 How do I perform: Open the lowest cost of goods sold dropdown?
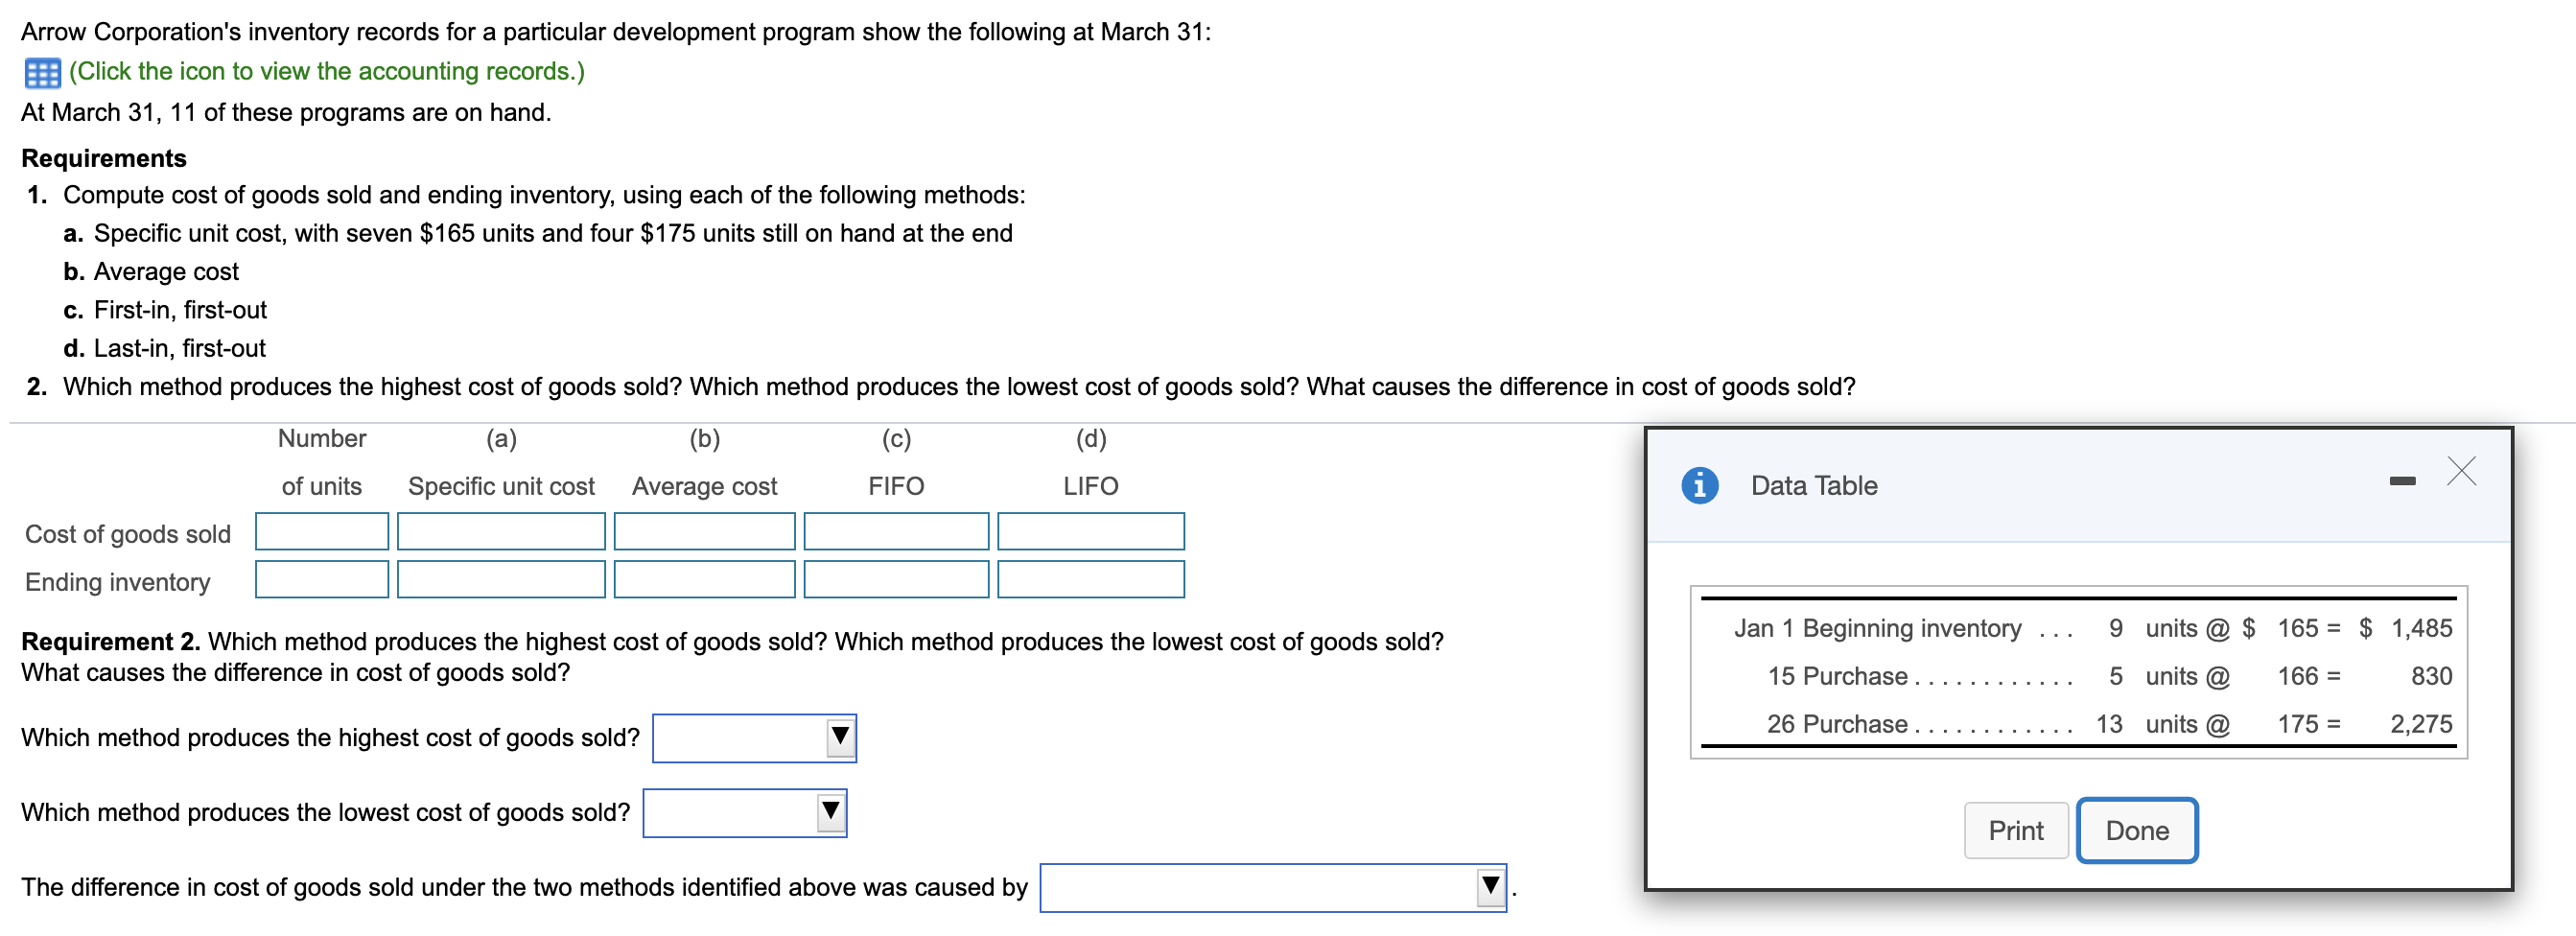point(745,813)
